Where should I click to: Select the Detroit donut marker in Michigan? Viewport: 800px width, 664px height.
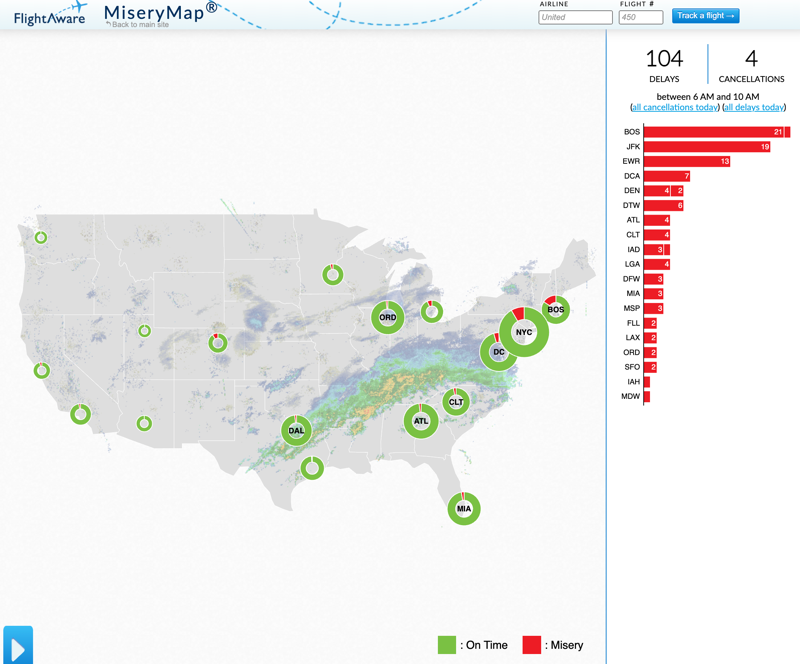pyautogui.click(x=432, y=311)
